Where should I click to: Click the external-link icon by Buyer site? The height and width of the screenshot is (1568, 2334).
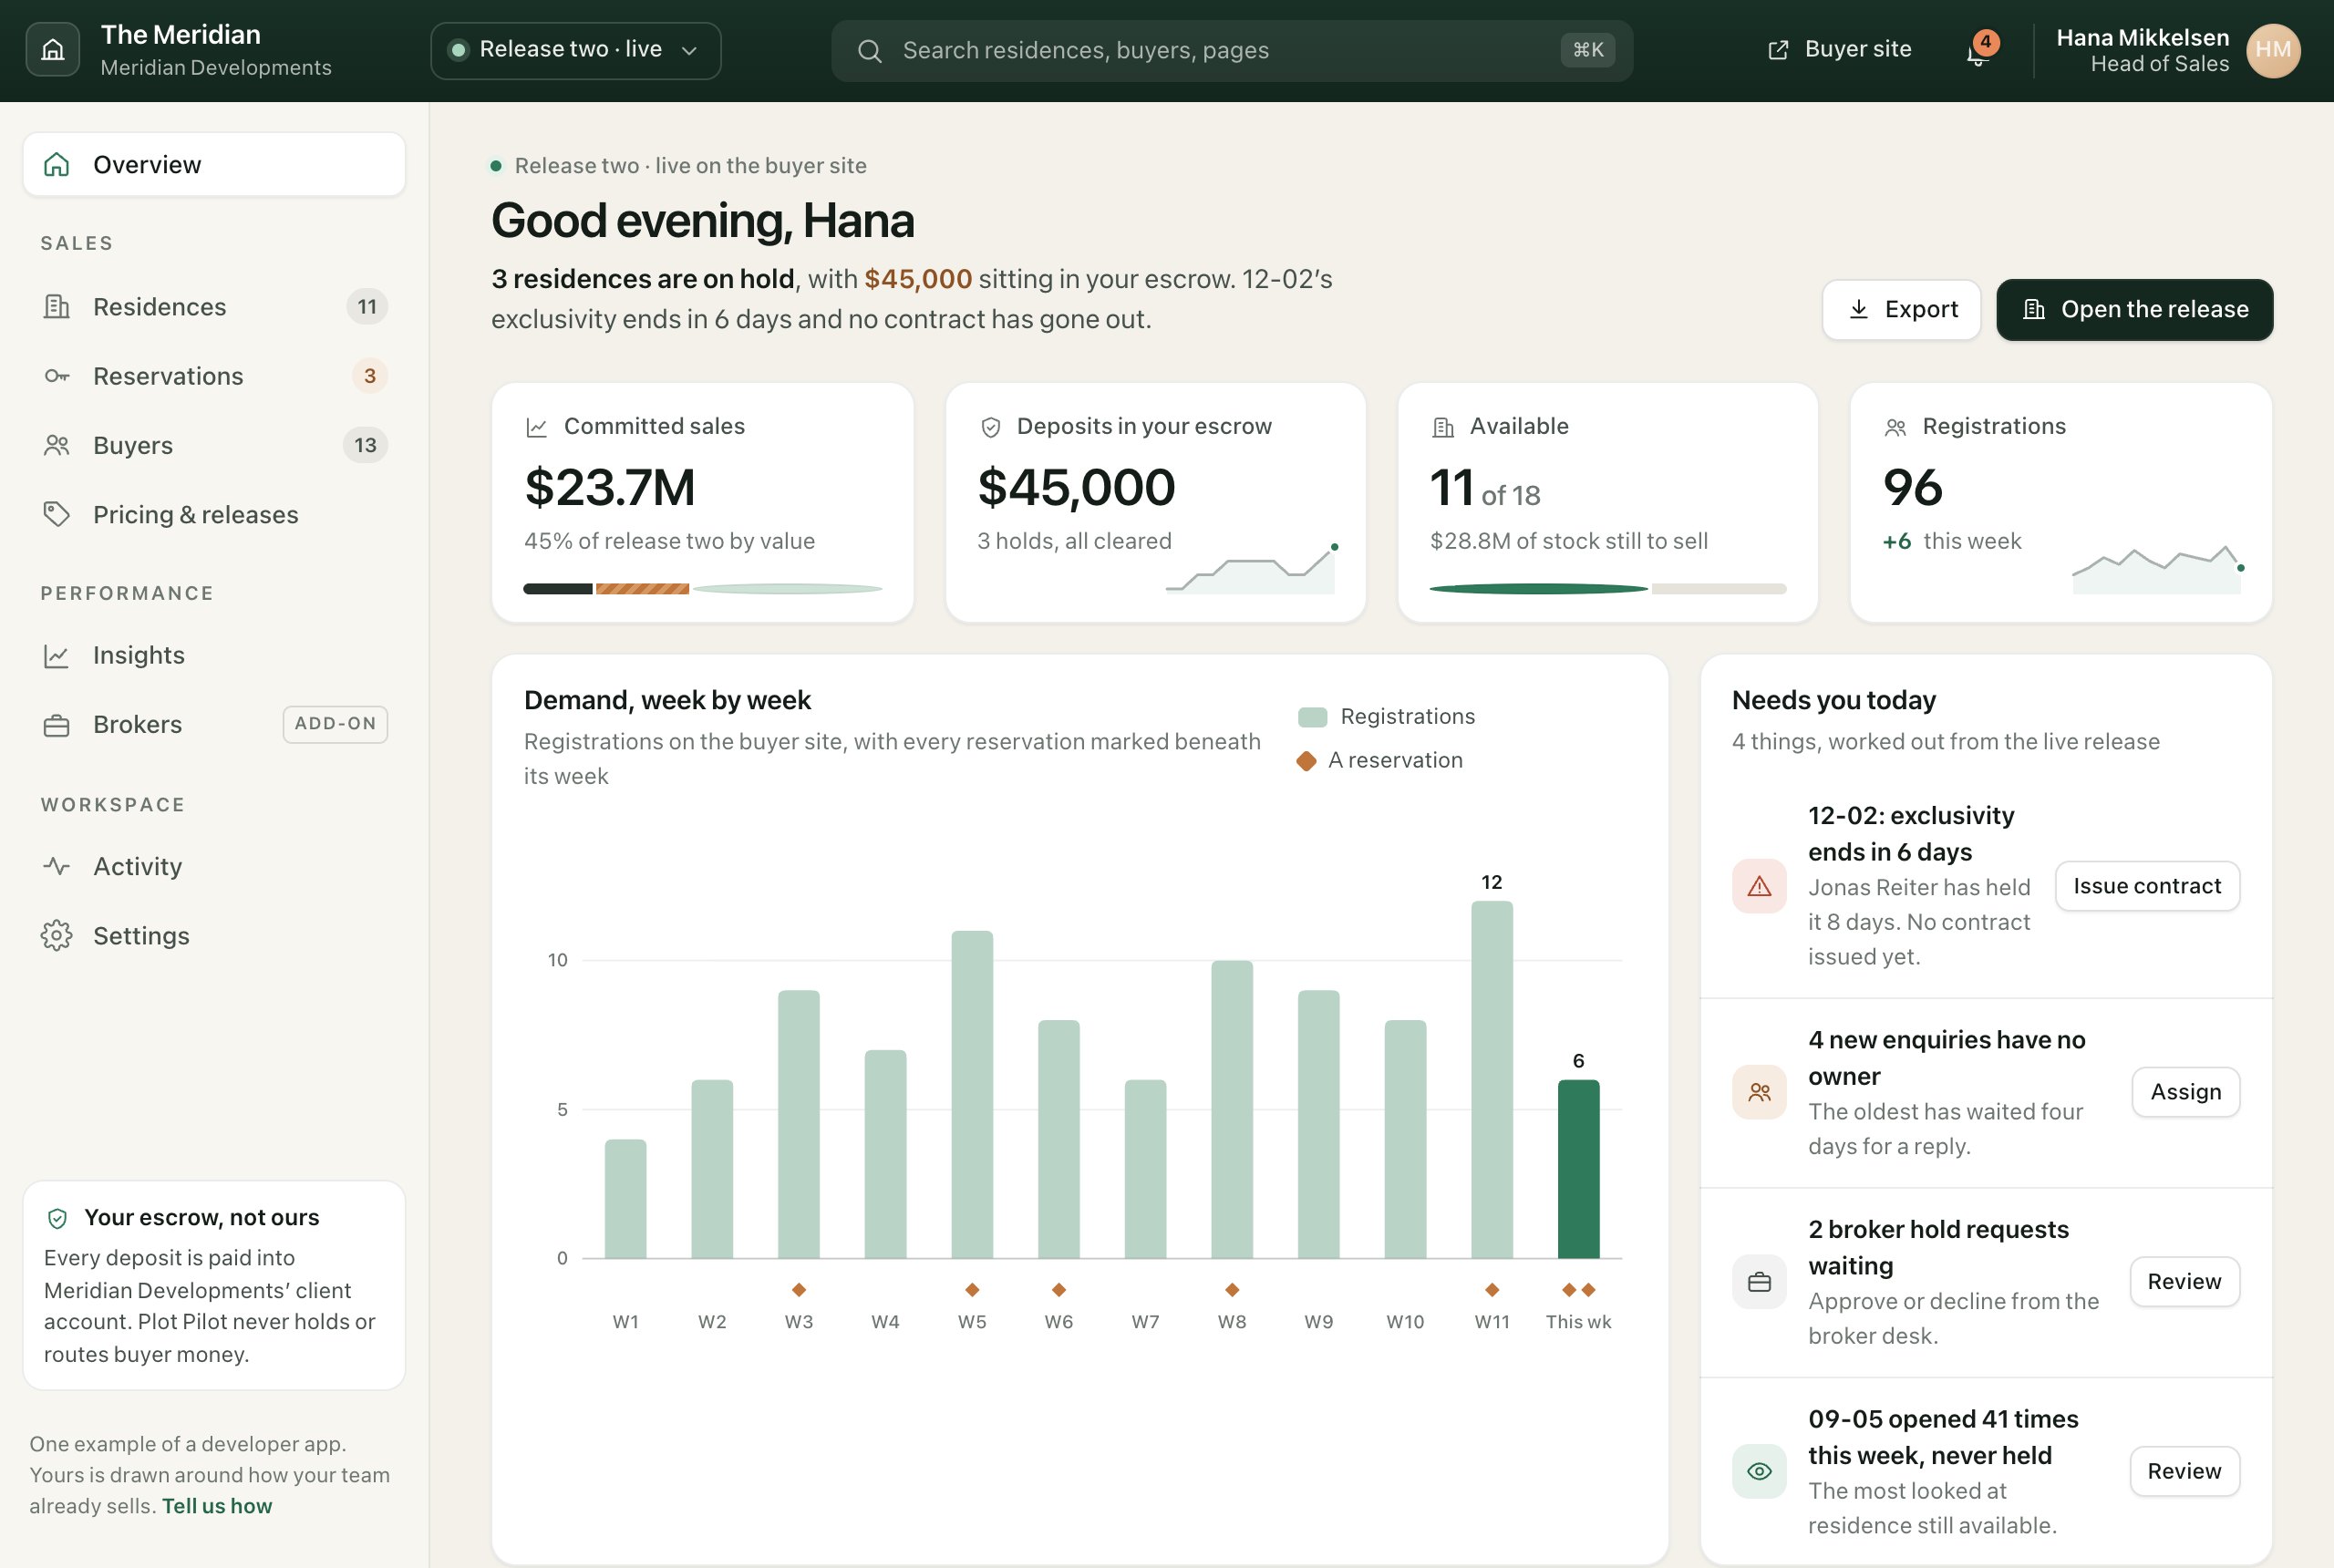coord(1778,50)
